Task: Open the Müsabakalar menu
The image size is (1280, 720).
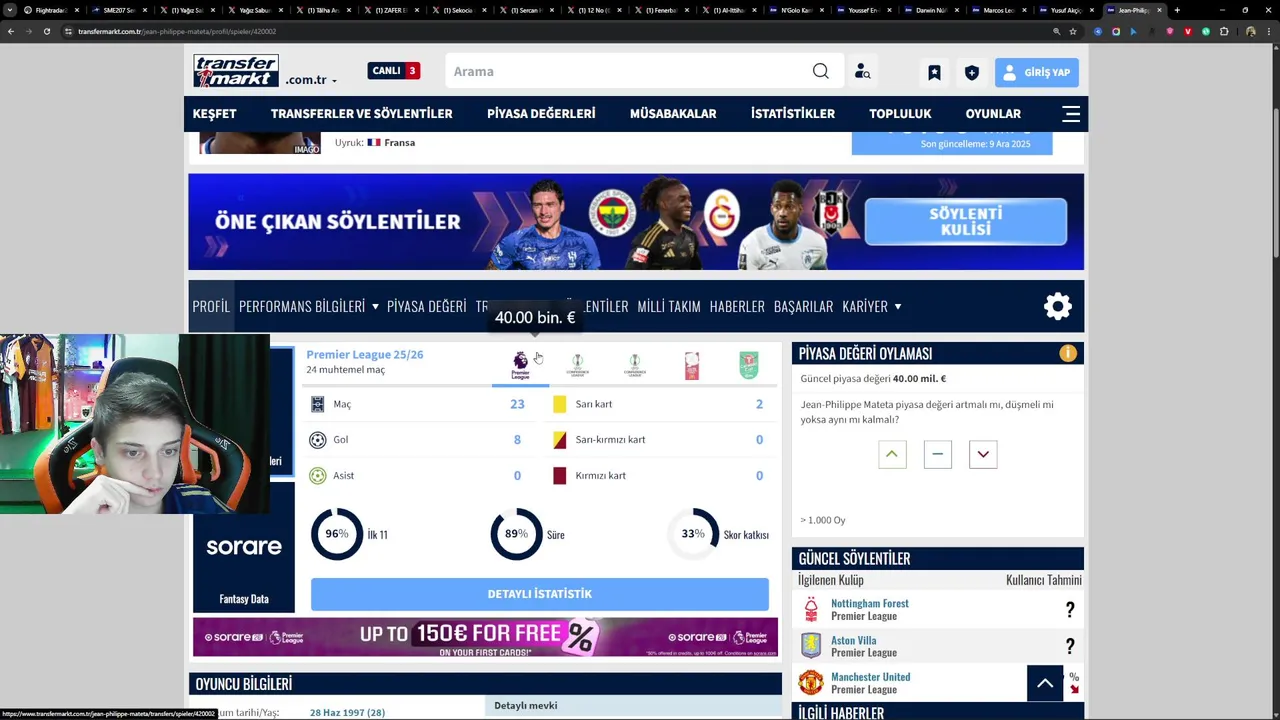Action: tap(673, 113)
